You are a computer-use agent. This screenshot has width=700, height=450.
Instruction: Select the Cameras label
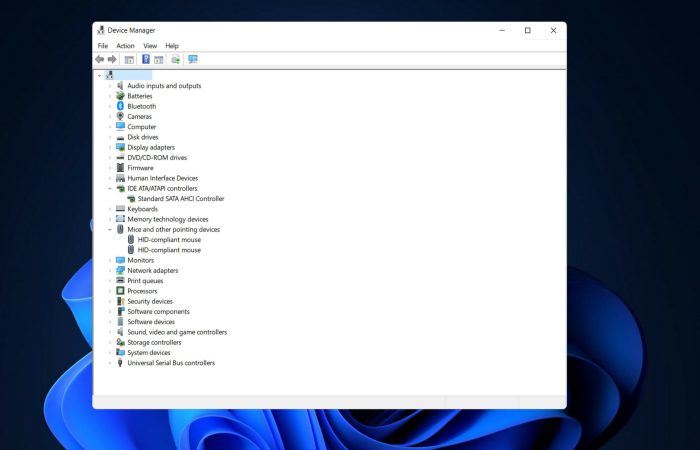[x=139, y=117]
